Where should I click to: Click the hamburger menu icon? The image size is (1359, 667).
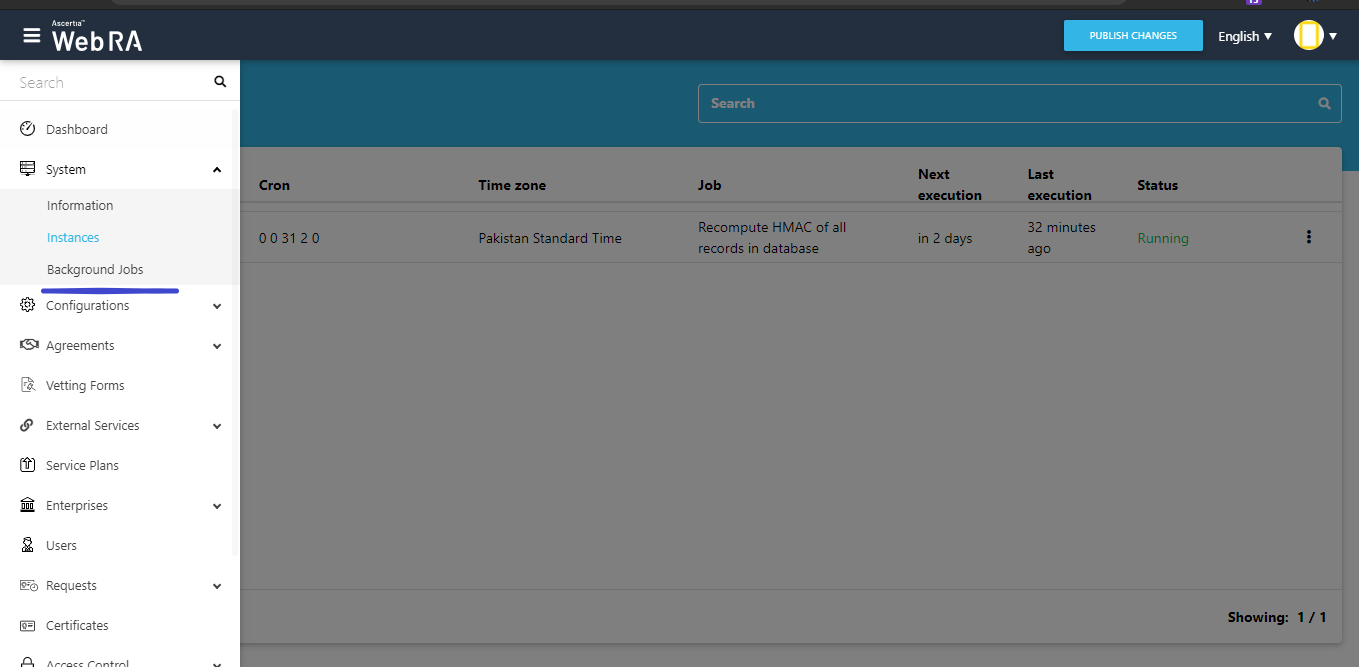tap(32, 36)
